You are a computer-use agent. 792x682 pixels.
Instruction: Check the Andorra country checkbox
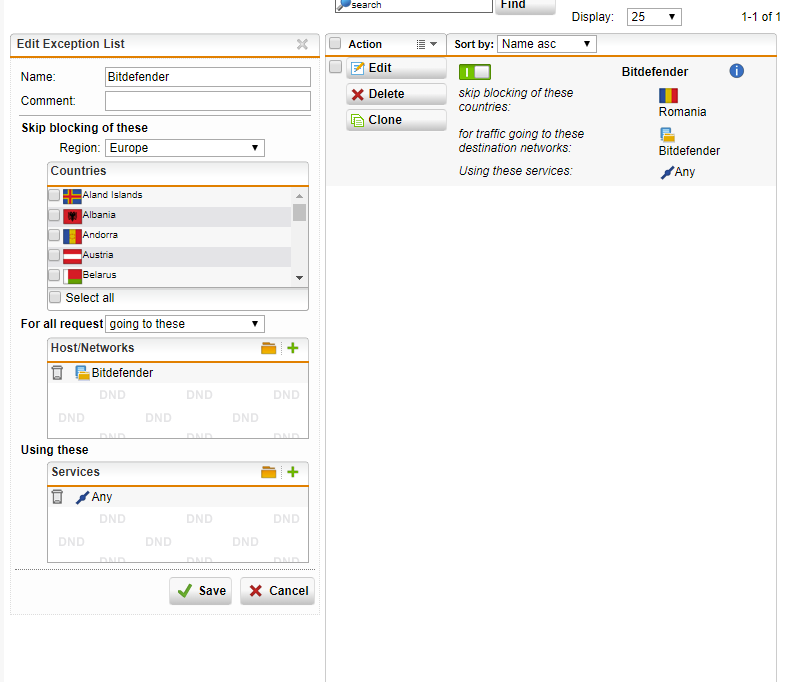54,235
